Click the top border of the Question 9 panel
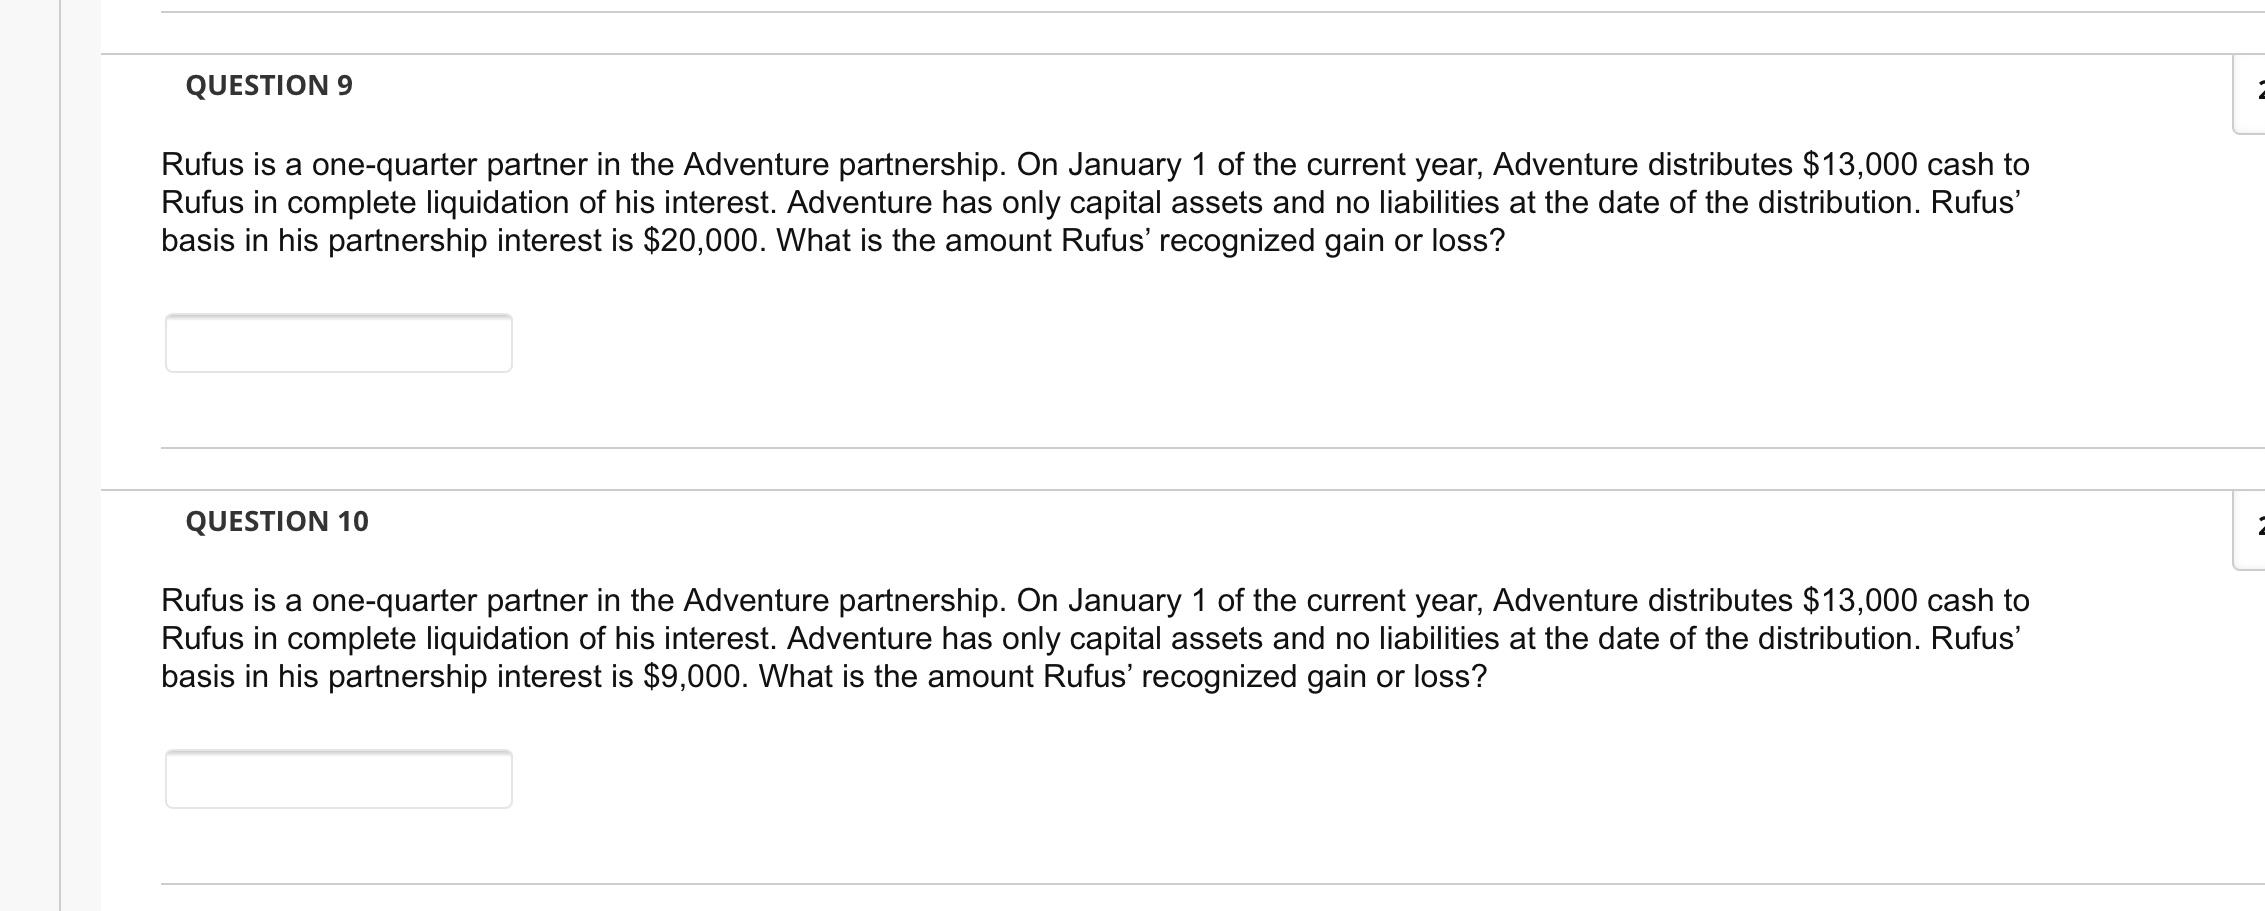 pos(1100,54)
